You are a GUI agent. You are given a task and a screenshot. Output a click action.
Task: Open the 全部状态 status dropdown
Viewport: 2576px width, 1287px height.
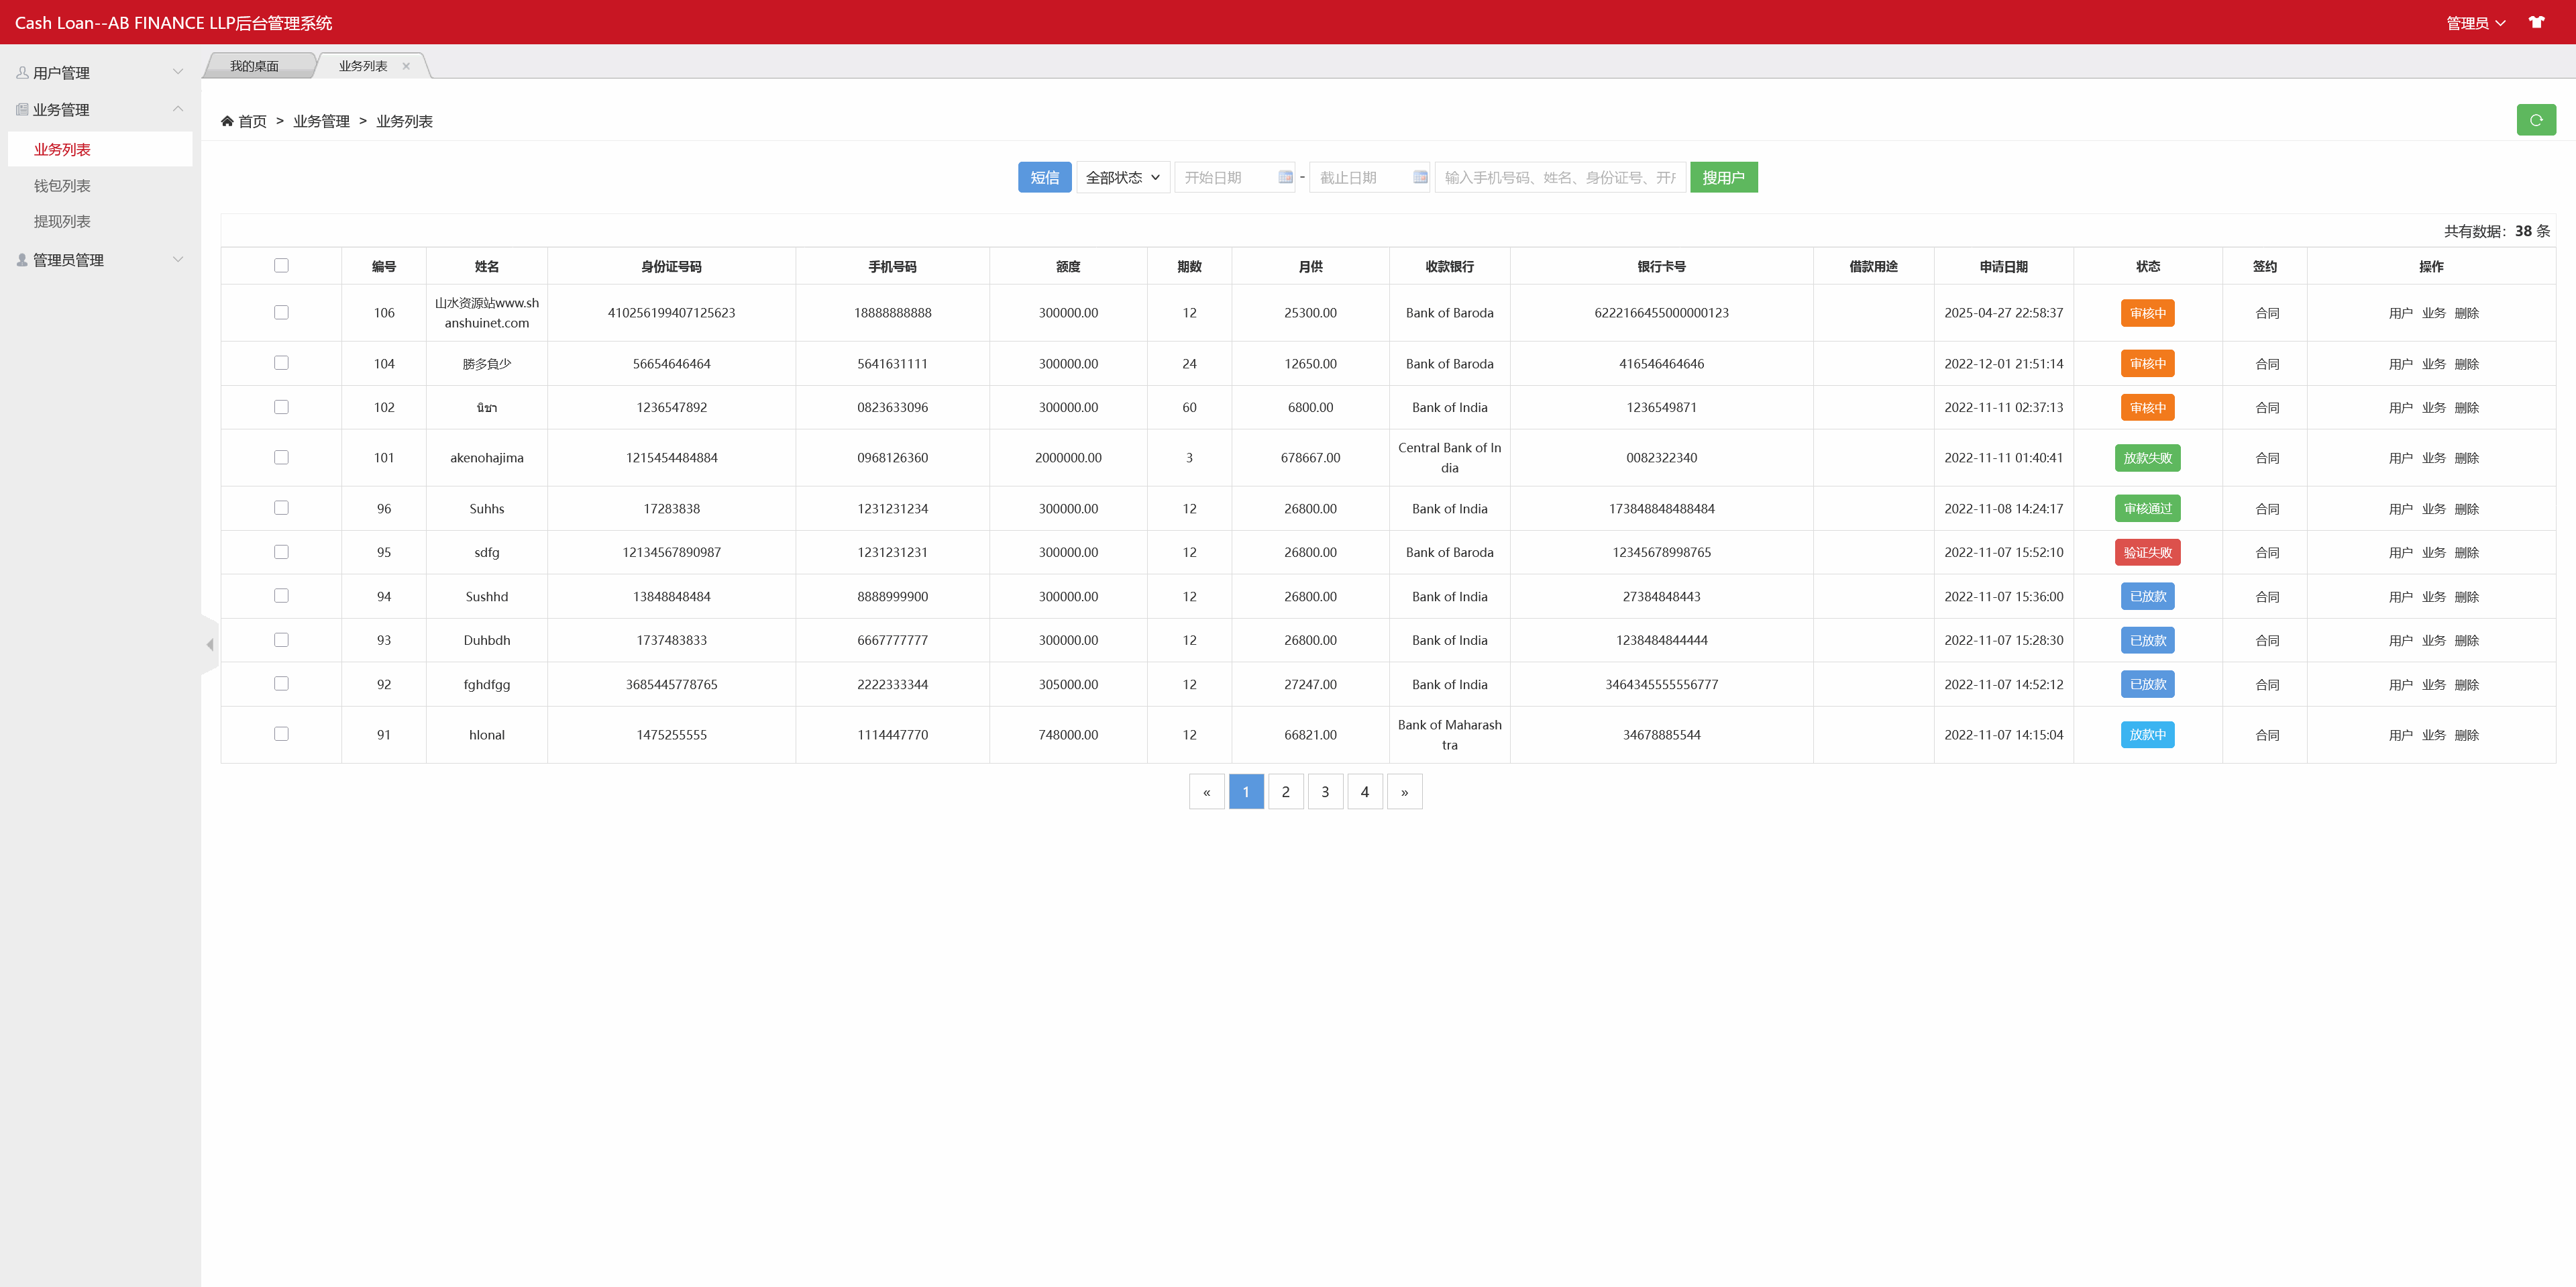click(1122, 177)
